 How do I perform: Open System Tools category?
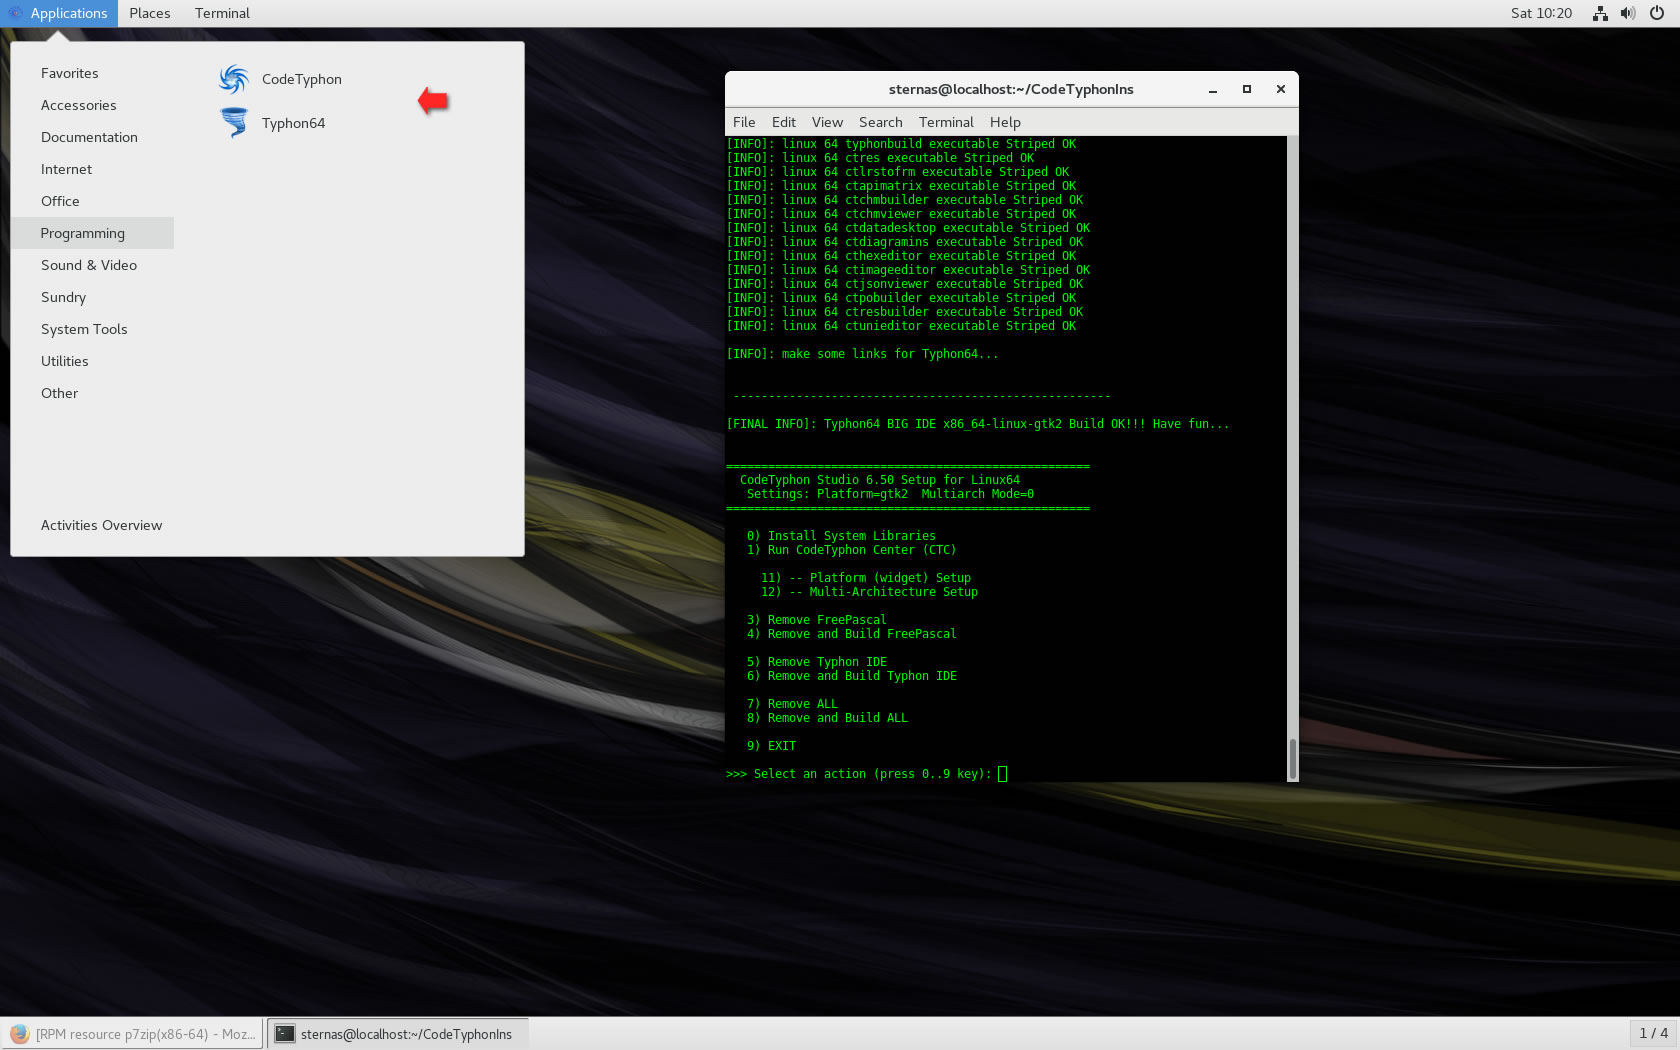pyautogui.click(x=92, y=329)
